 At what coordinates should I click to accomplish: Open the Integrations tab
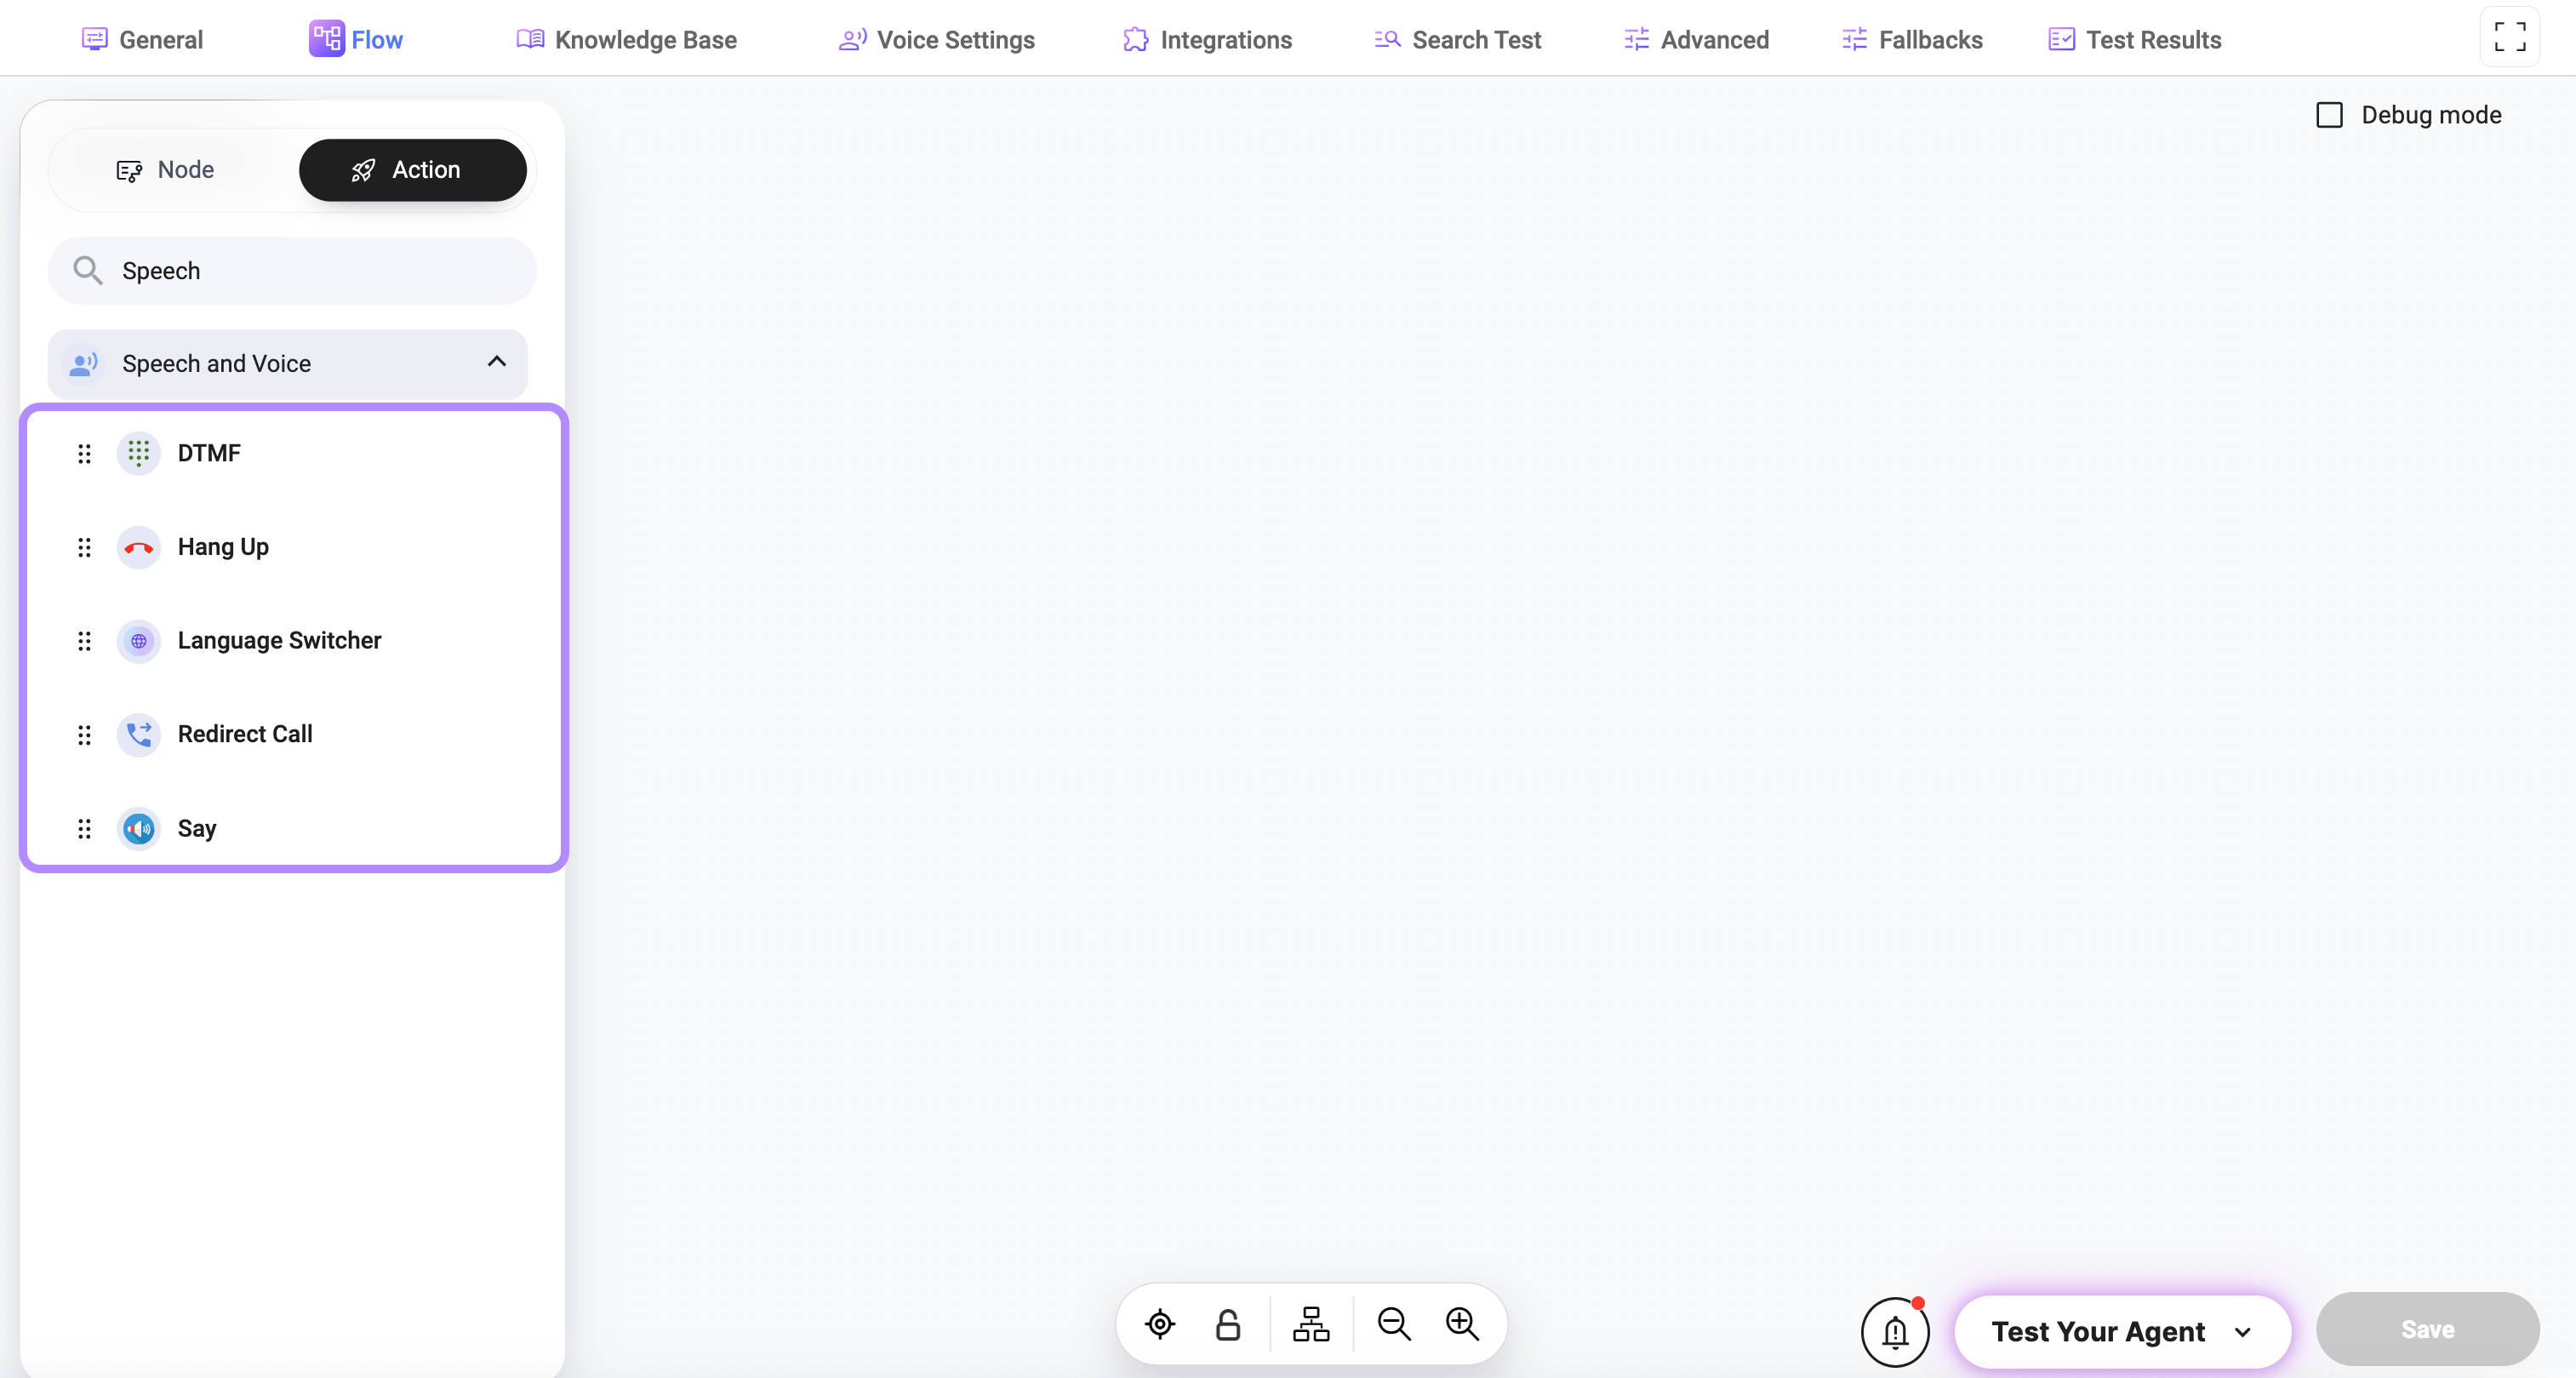point(1207,40)
